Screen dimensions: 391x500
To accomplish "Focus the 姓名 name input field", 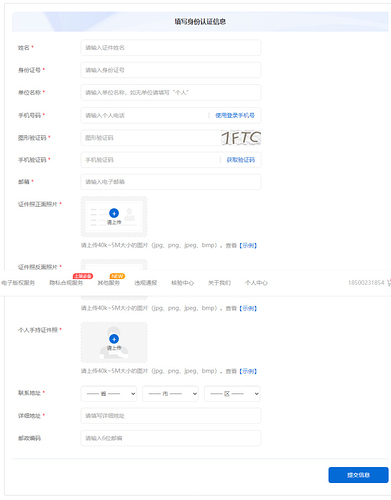I will tap(171, 48).
